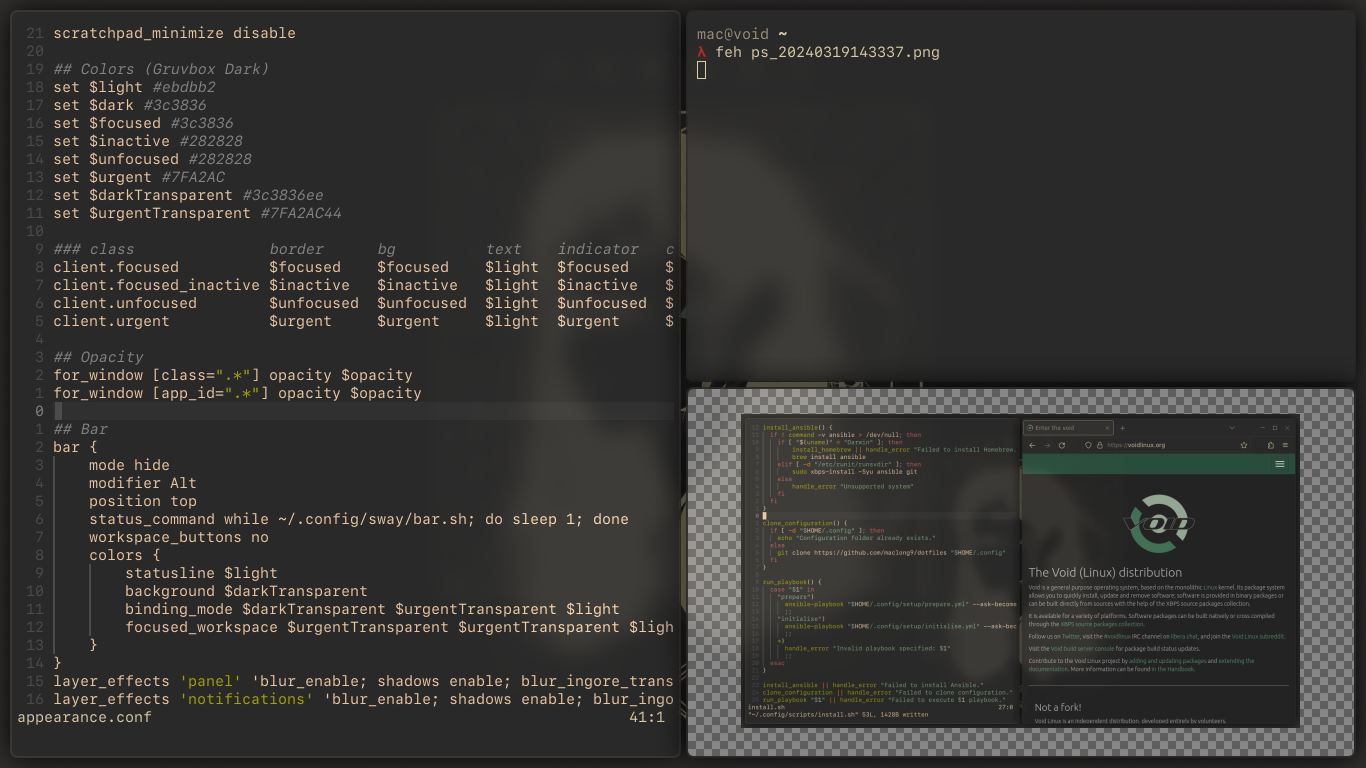The height and width of the screenshot is (768, 1366).
Task: Click the browser reload icon
Action: point(1062,445)
